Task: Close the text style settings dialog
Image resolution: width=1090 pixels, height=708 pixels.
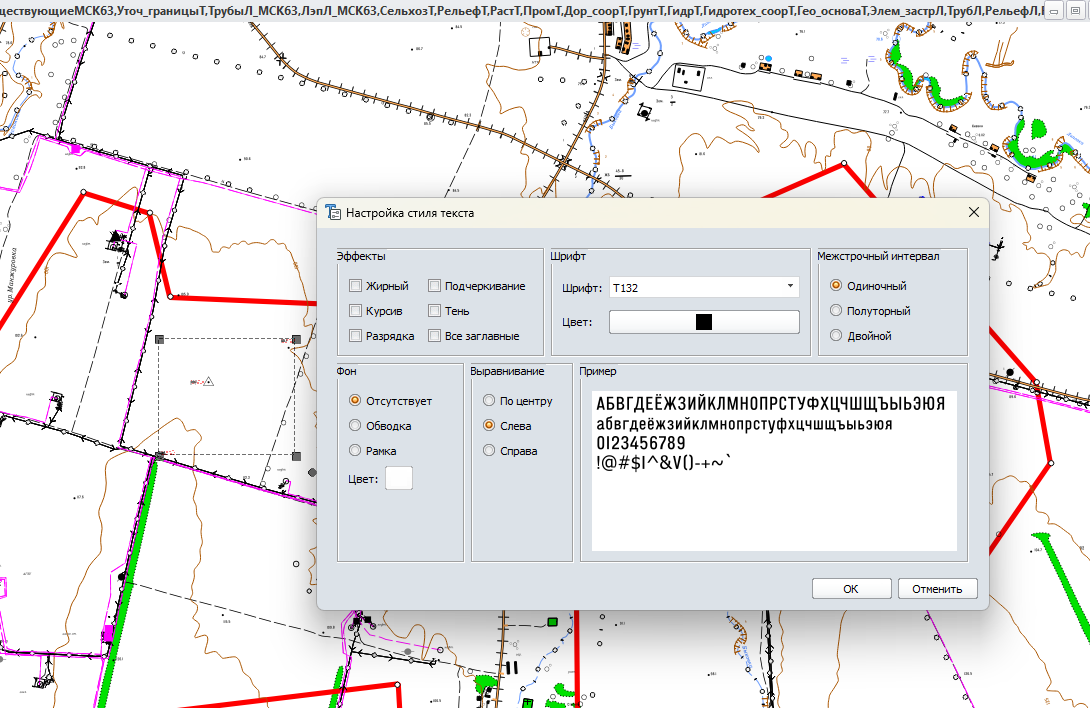Action: [973, 213]
